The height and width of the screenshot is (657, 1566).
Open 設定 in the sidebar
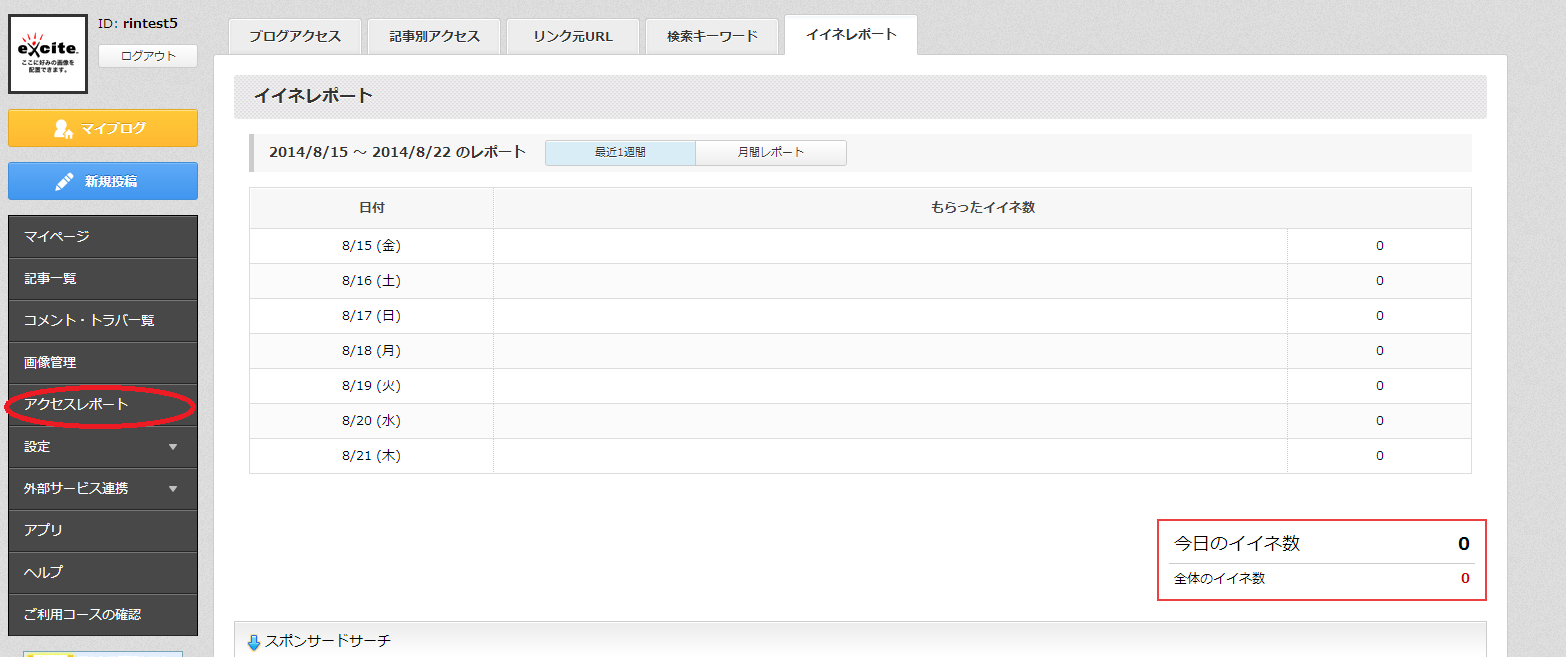(103, 446)
